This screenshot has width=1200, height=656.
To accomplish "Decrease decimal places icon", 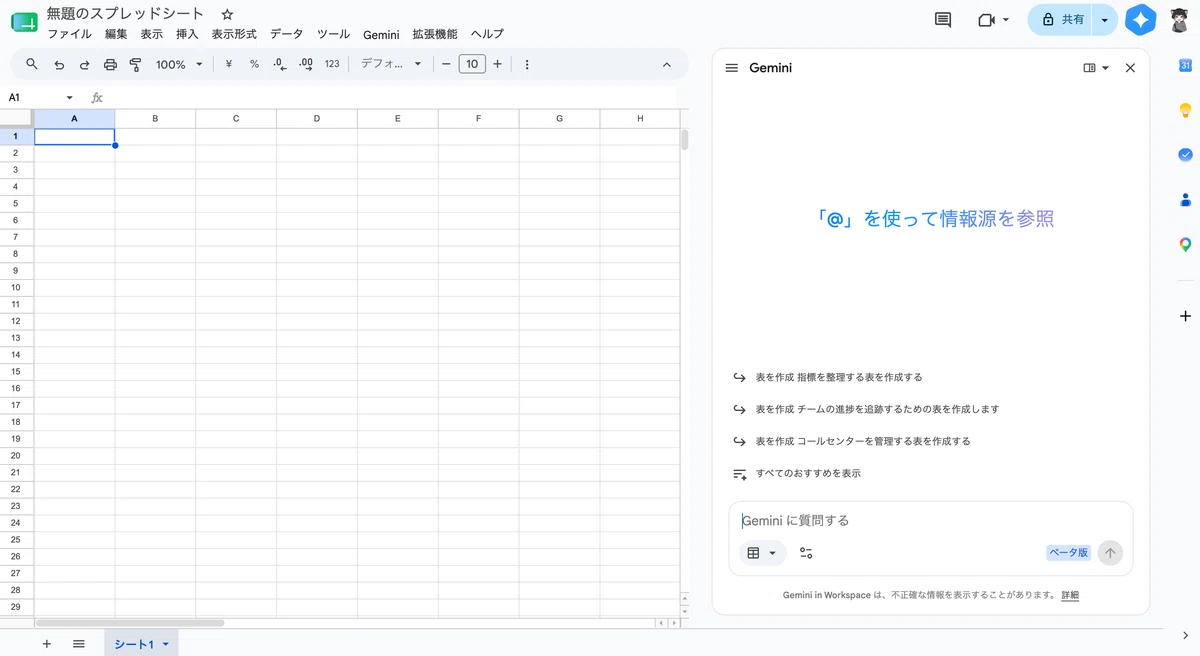I will pyautogui.click(x=280, y=64).
